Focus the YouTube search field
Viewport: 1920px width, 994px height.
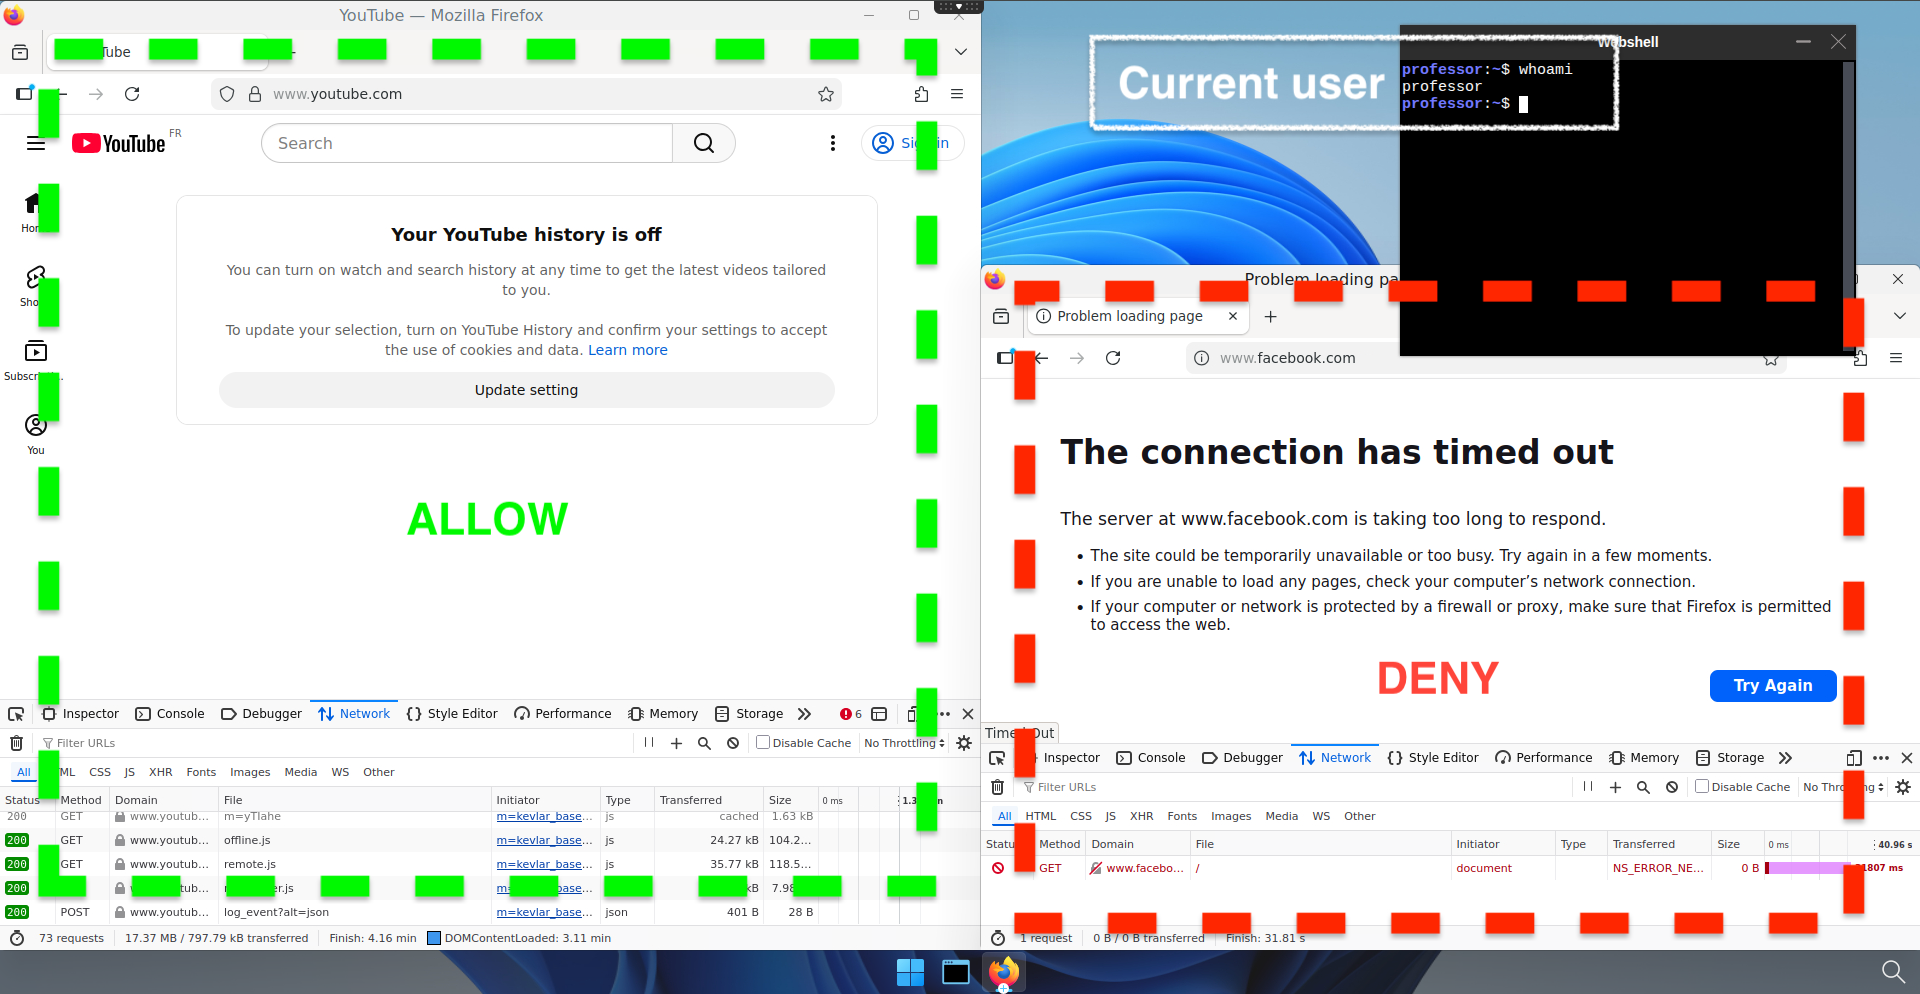point(467,143)
